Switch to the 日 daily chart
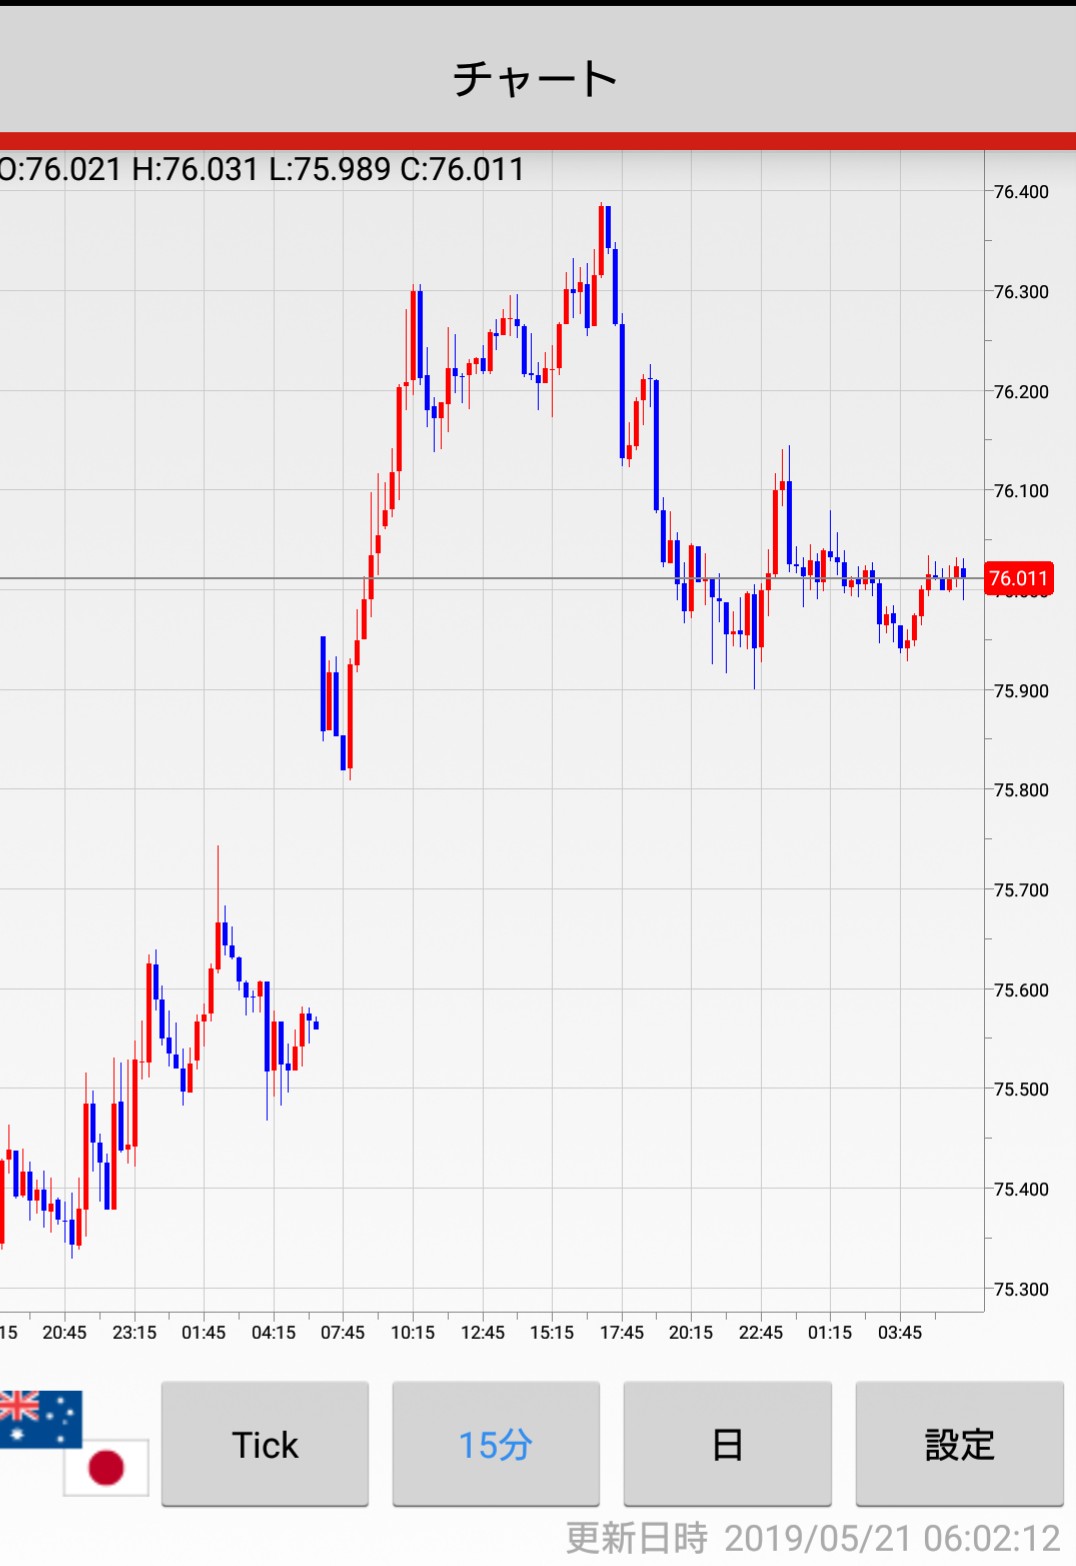The image size is (1076, 1566). [x=727, y=1444]
